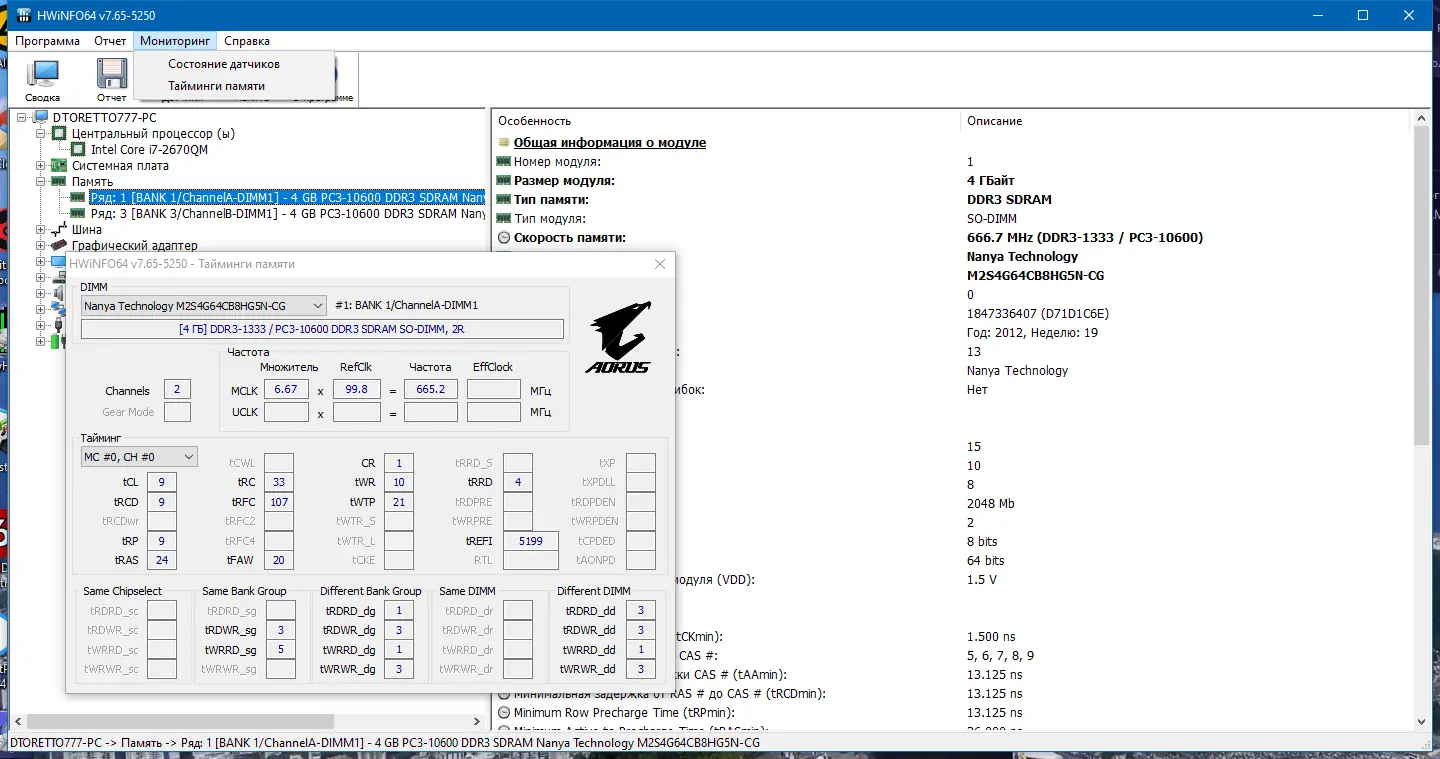Select the DTORETTO777-PC computer icon in tree
This screenshot has height=759, width=1440.
[41, 118]
